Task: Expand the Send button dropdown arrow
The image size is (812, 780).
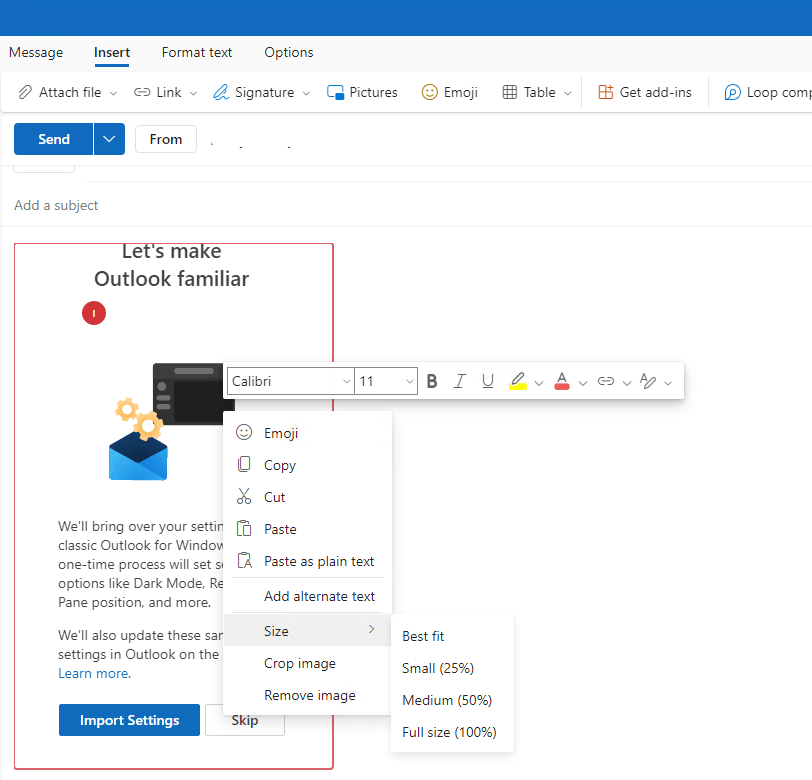Action: click(x=108, y=139)
